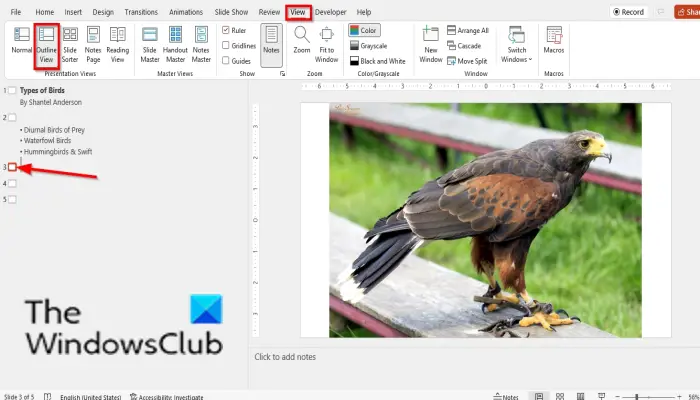Open Notes Page view
700x400 pixels.
pyautogui.click(x=93, y=45)
